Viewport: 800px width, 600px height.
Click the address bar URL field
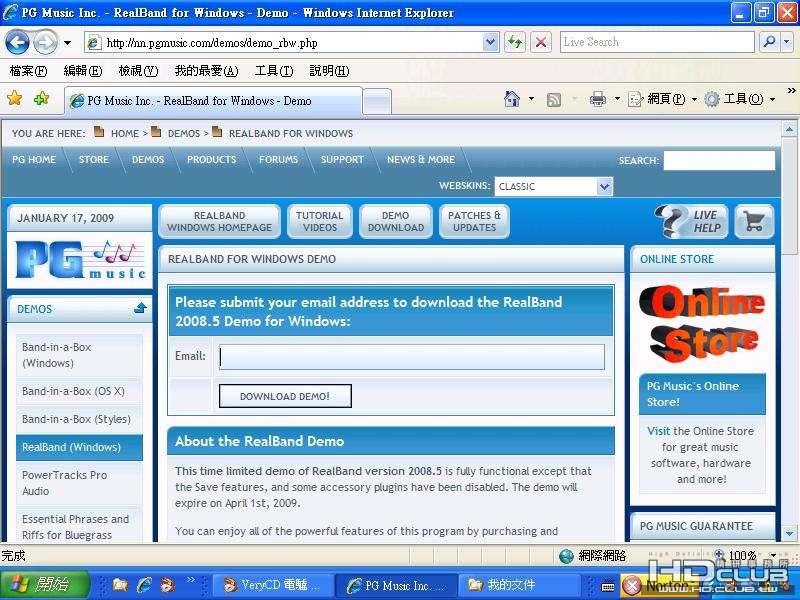(x=284, y=43)
